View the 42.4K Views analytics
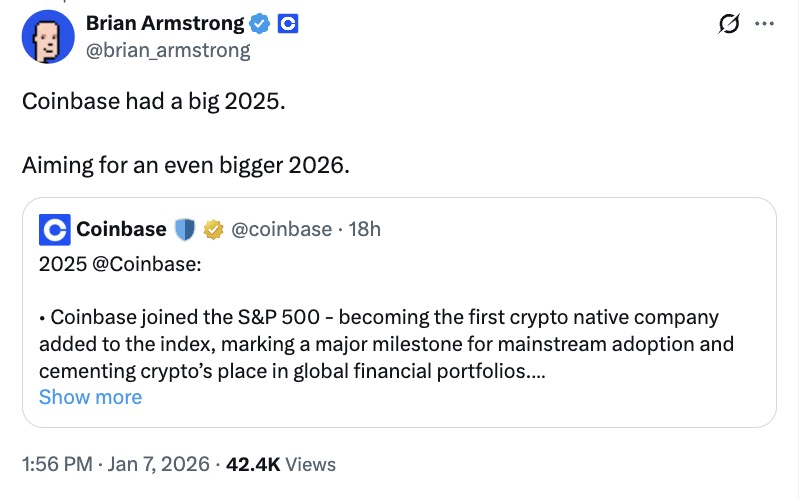The image size is (800, 500). (x=281, y=464)
